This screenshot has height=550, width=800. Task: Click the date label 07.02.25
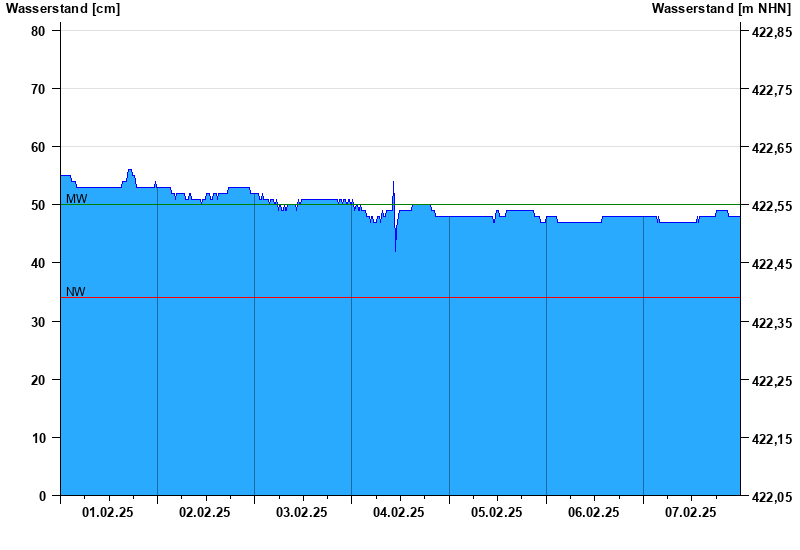(690, 512)
